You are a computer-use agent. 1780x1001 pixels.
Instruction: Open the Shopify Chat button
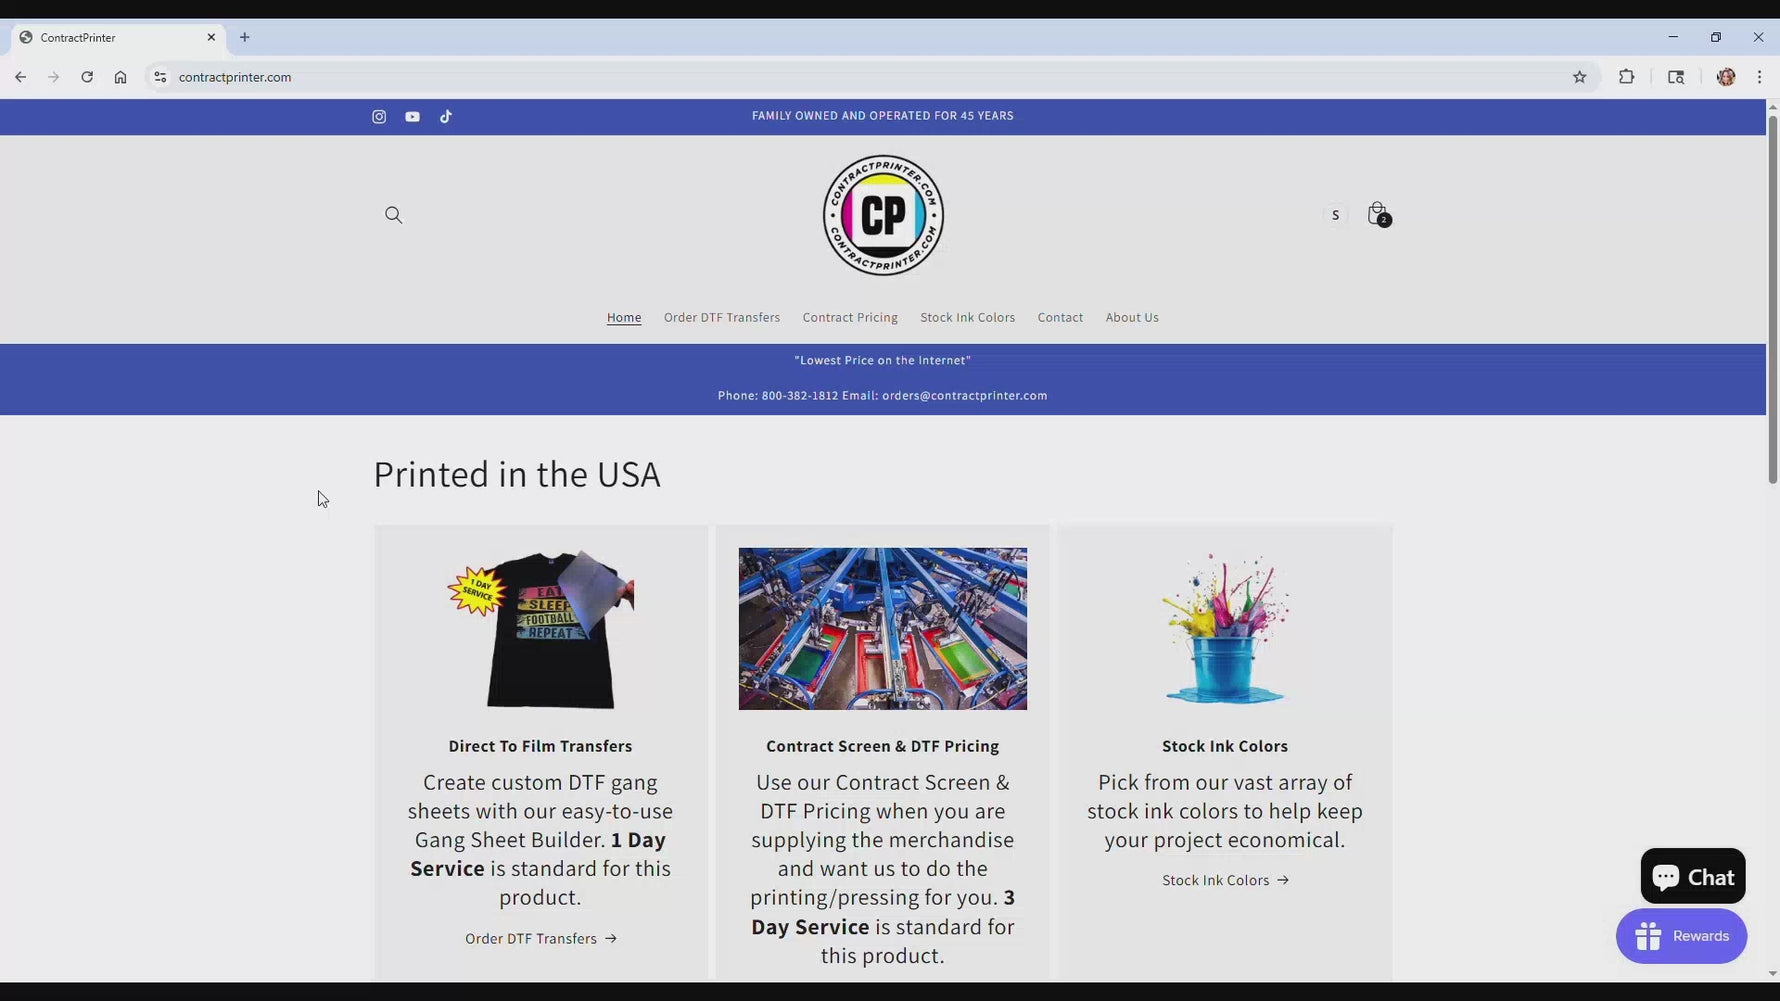click(1692, 877)
